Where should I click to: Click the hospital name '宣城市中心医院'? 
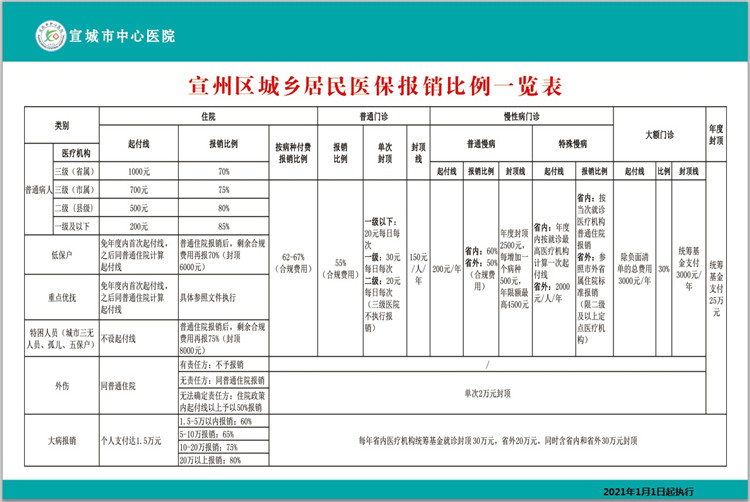point(122,36)
